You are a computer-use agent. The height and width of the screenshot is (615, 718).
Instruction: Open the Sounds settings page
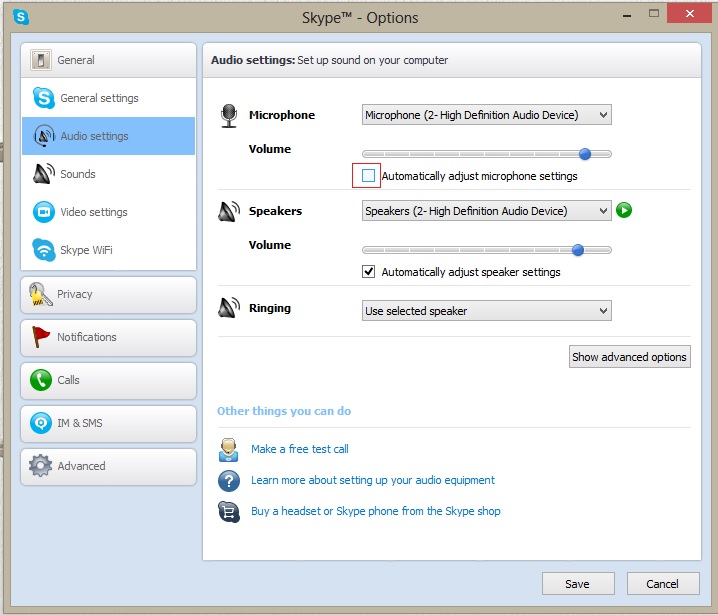tap(109, 174)
